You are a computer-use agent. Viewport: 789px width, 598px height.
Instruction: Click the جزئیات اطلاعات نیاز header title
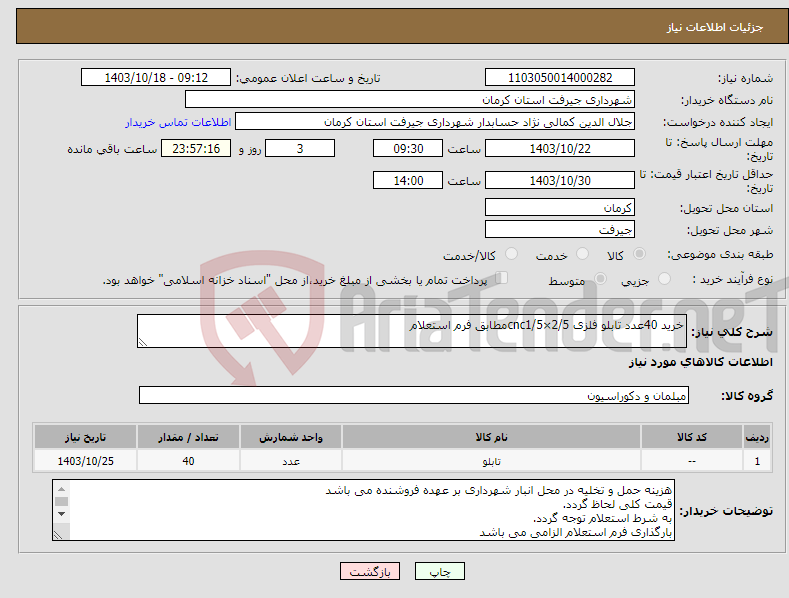tap(715, 27)
